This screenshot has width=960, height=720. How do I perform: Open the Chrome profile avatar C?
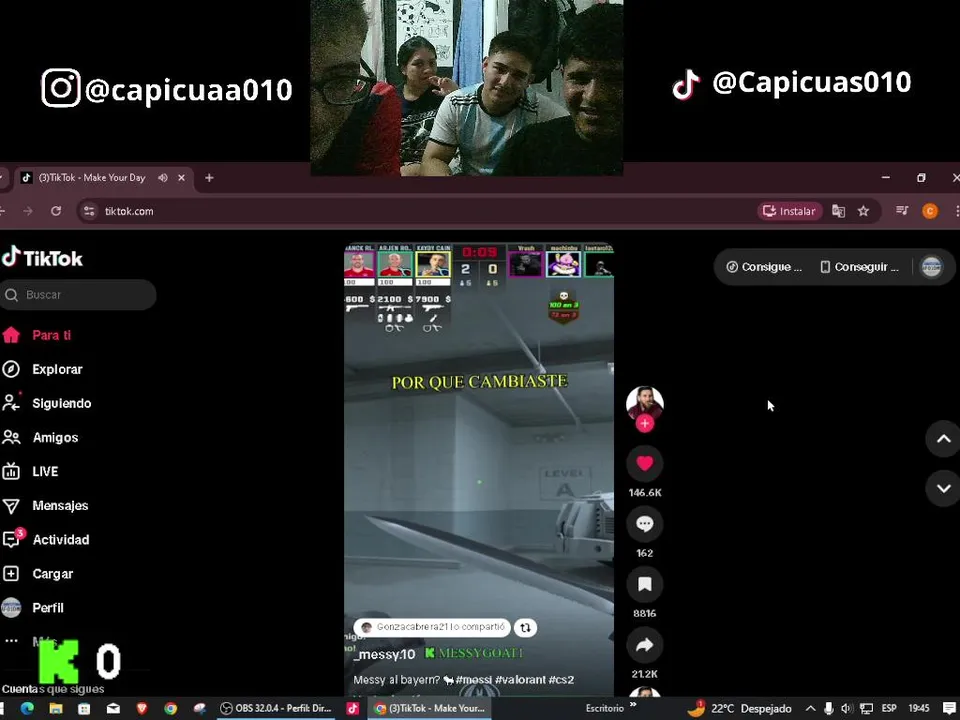tap(930, 211)
